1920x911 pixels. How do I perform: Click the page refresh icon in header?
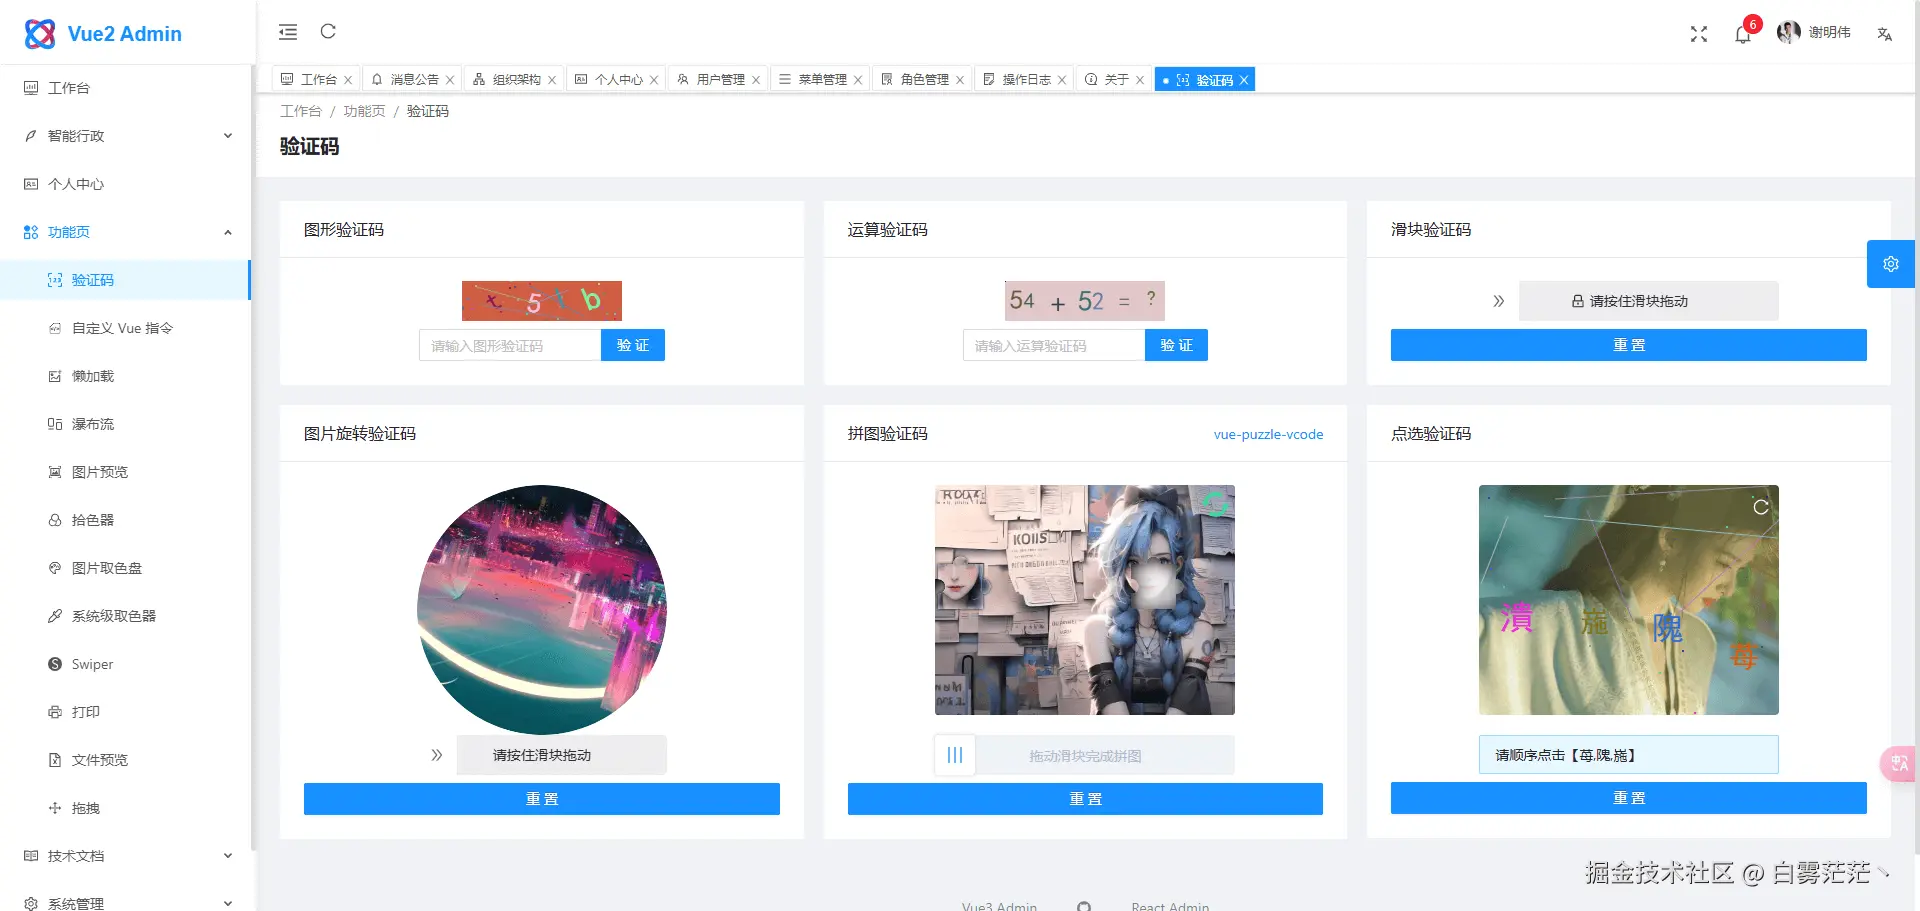coord(328,32)
